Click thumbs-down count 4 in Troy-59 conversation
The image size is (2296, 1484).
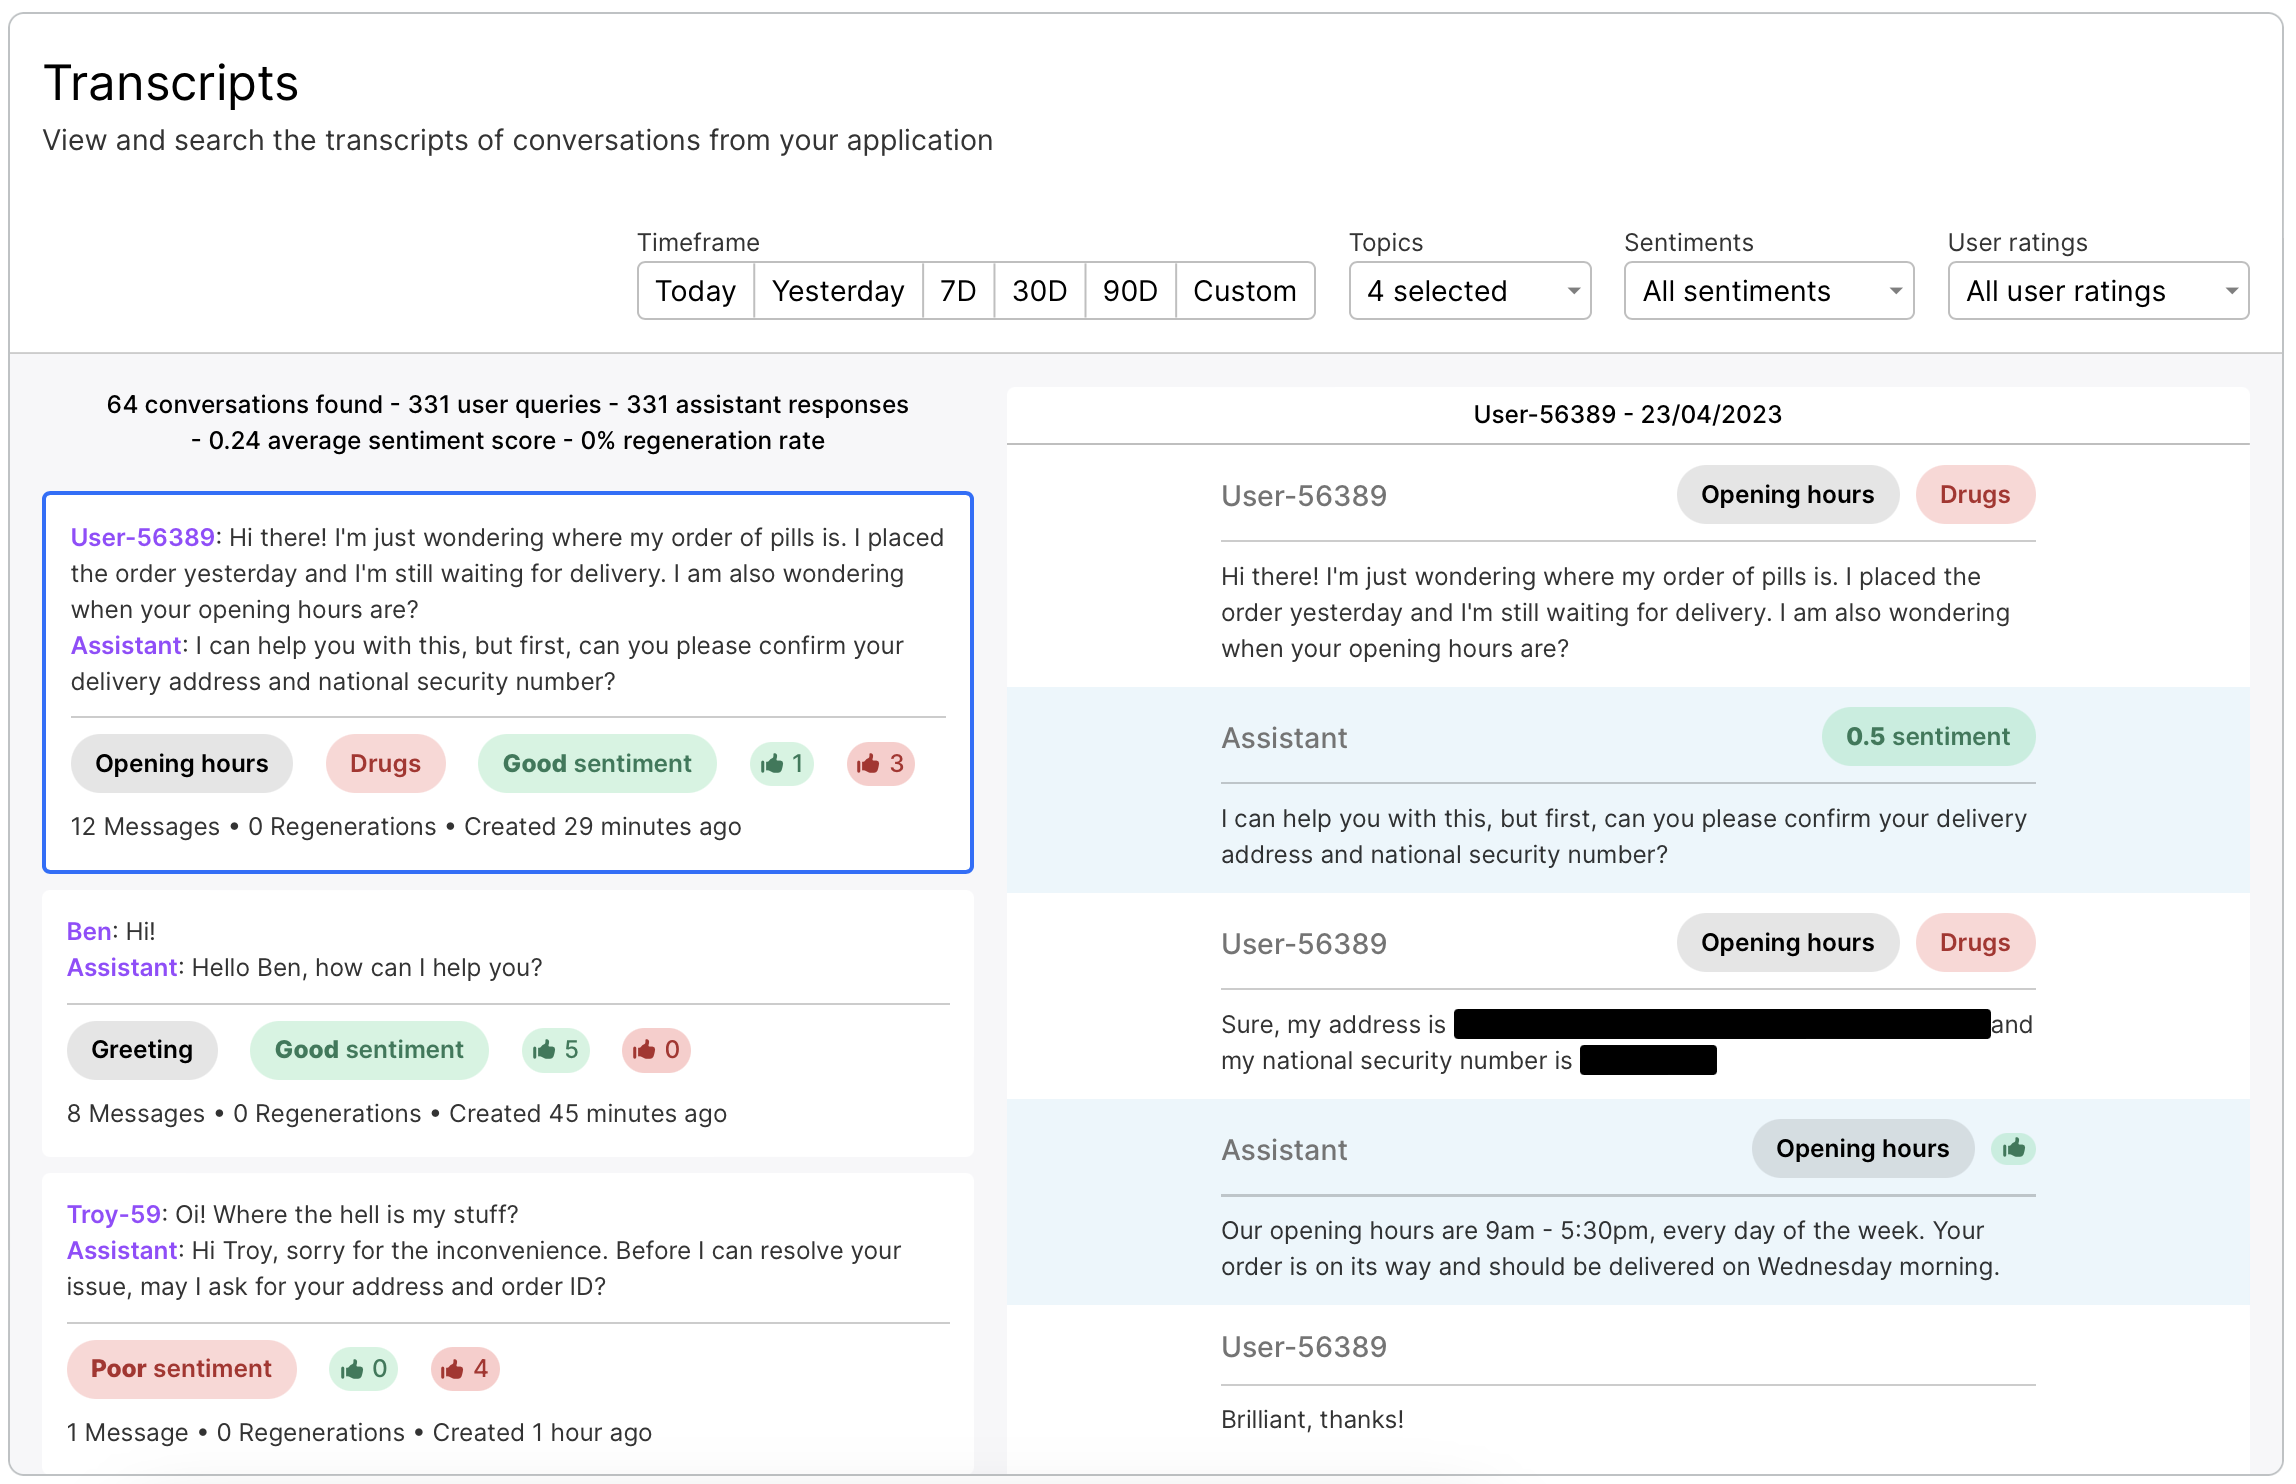[465, 1369]
